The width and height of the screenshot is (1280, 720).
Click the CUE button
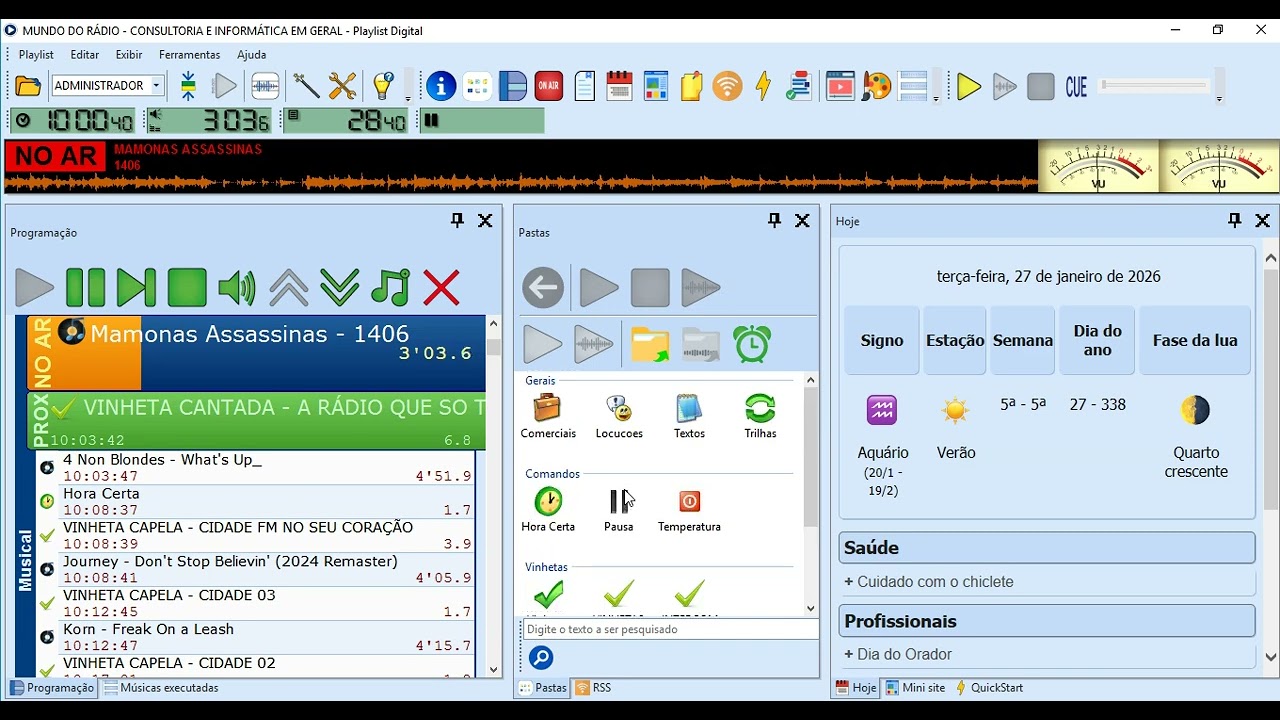pos(1076,87)
